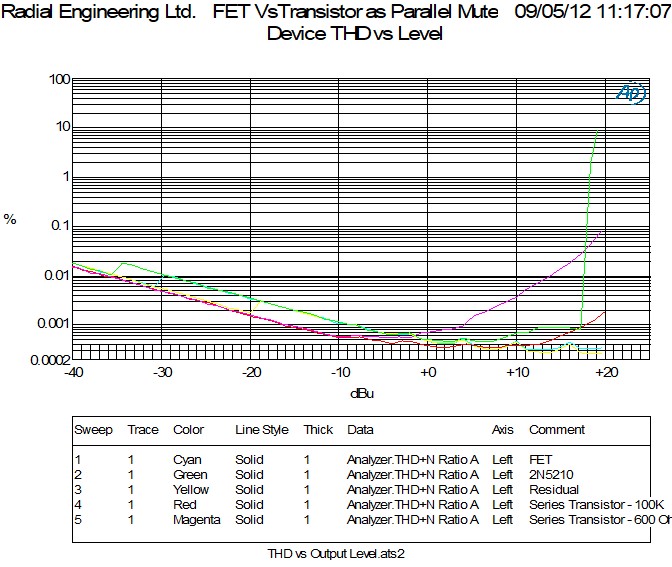Image resolution: width=672 pixels, height=567 pixels.
Task: Click 'Solid' line style in Cyan row
Action: click(x=249, y=460)
